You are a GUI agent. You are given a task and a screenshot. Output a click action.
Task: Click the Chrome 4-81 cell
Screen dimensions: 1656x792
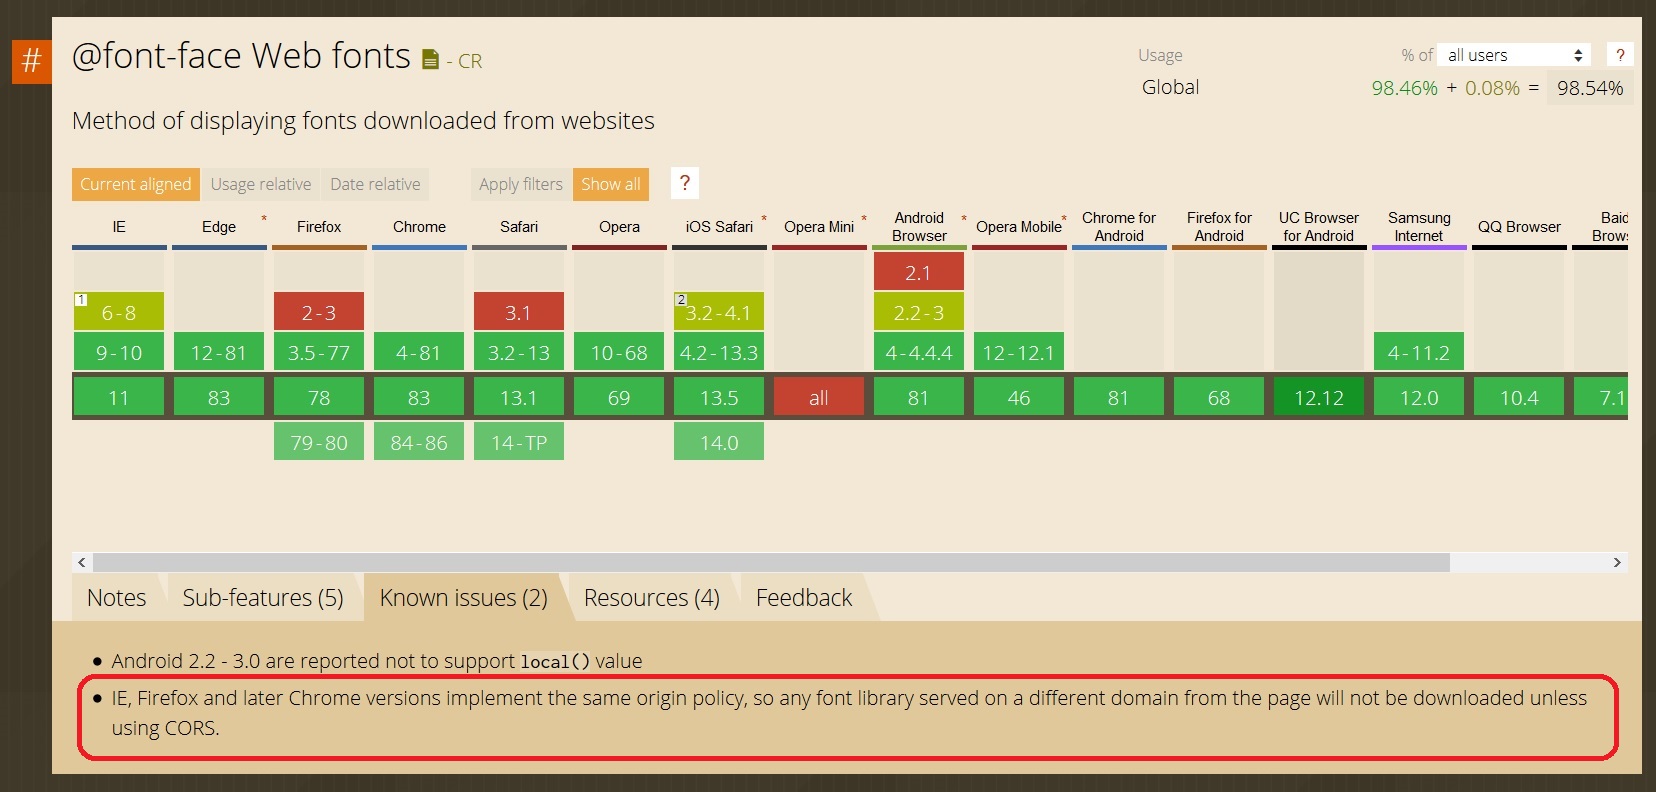419,351
